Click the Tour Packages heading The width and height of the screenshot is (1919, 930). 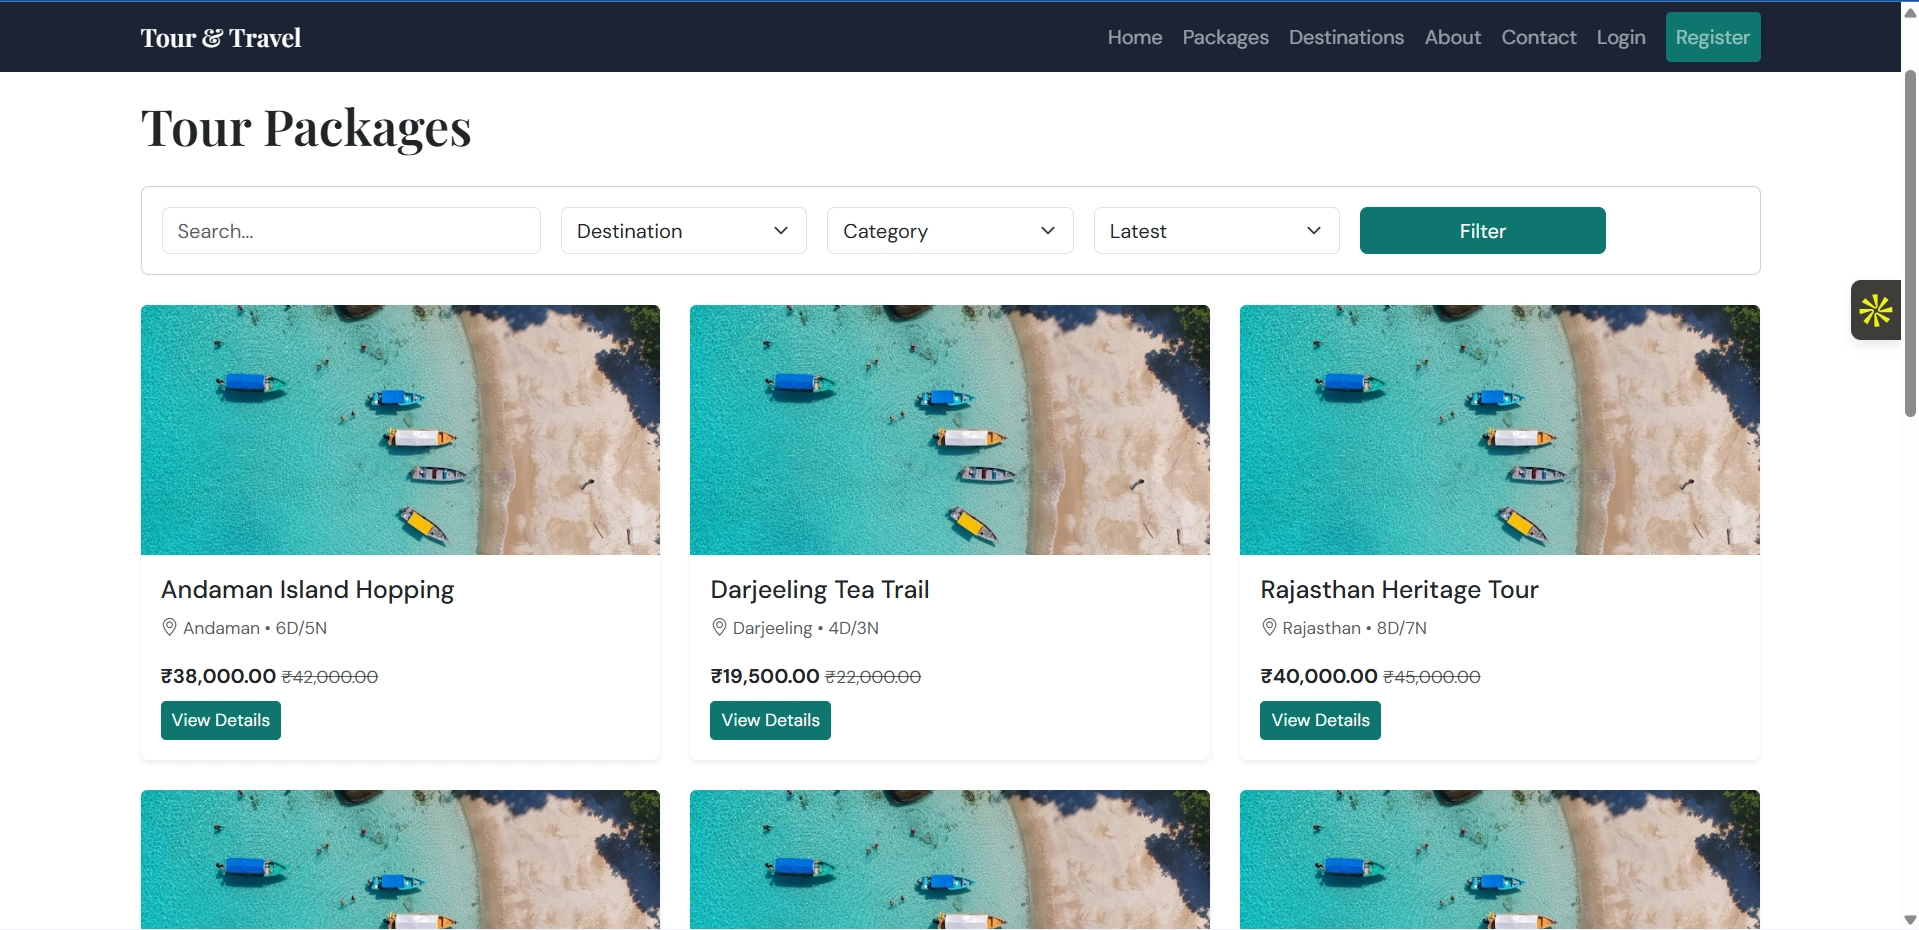click(x=306, y=128)
